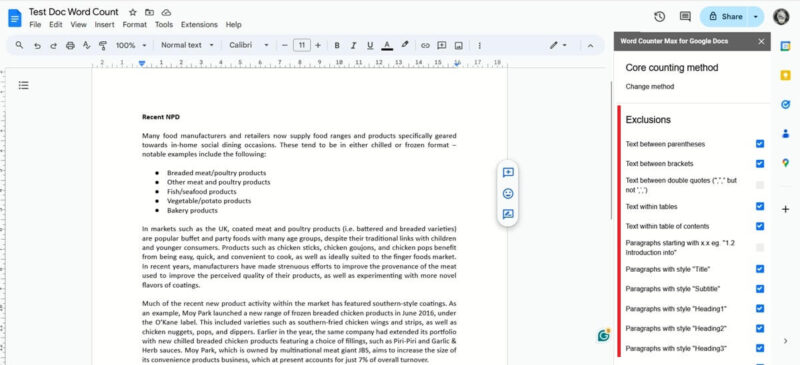The width and height of the screenshot is (800, 365).
Task: Get add-ons plus icon
Action: [x=785, y=209]
